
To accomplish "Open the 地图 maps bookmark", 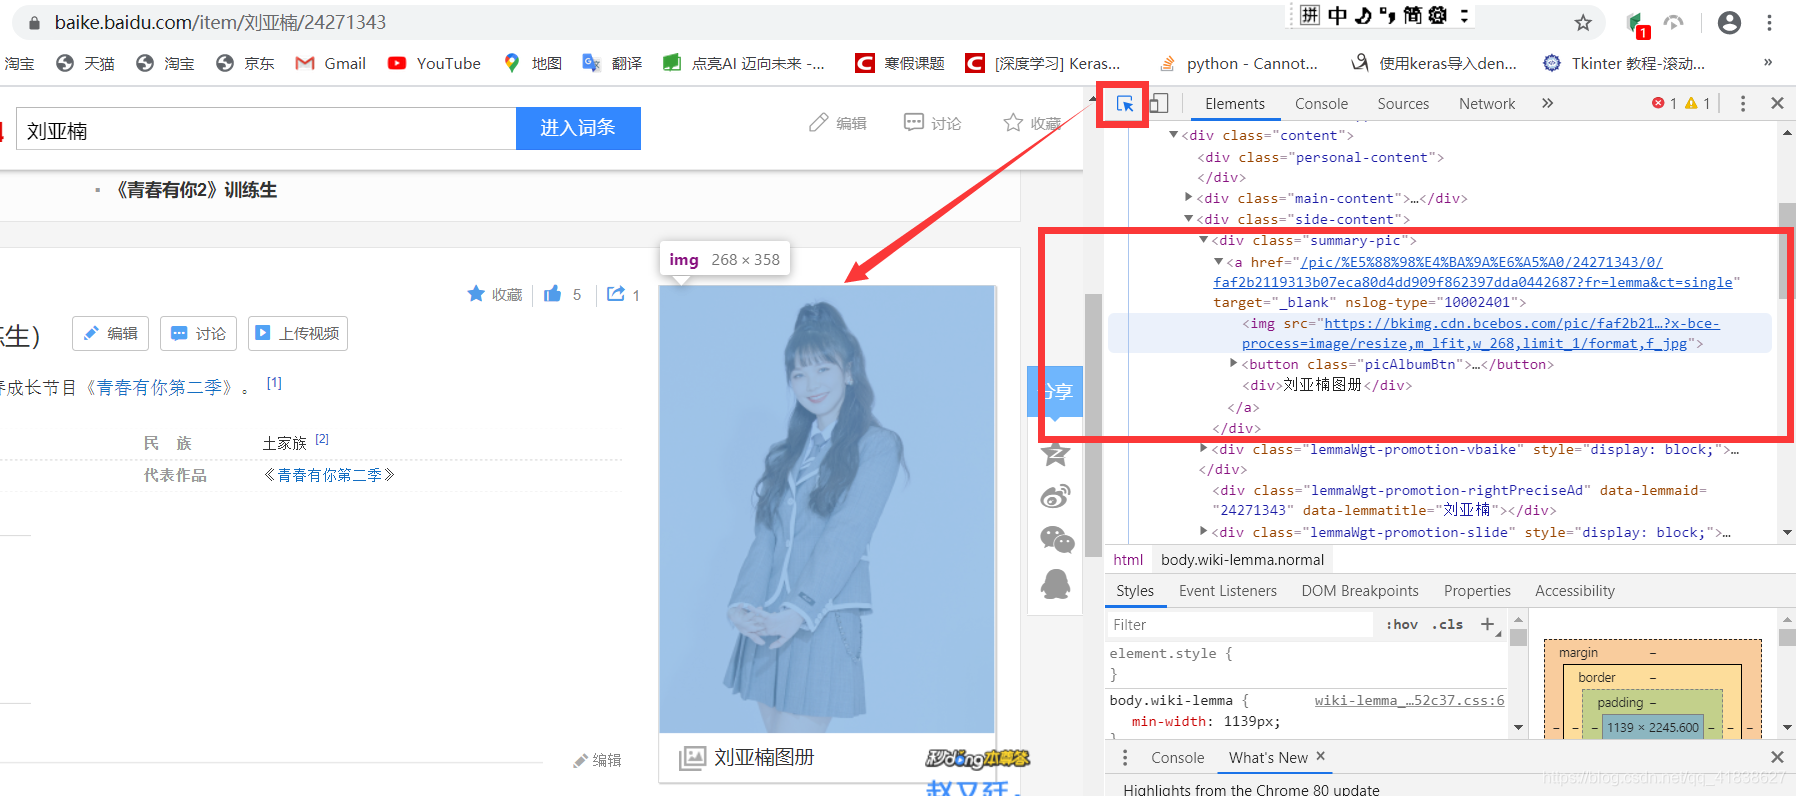I will [x=533, y=63].
